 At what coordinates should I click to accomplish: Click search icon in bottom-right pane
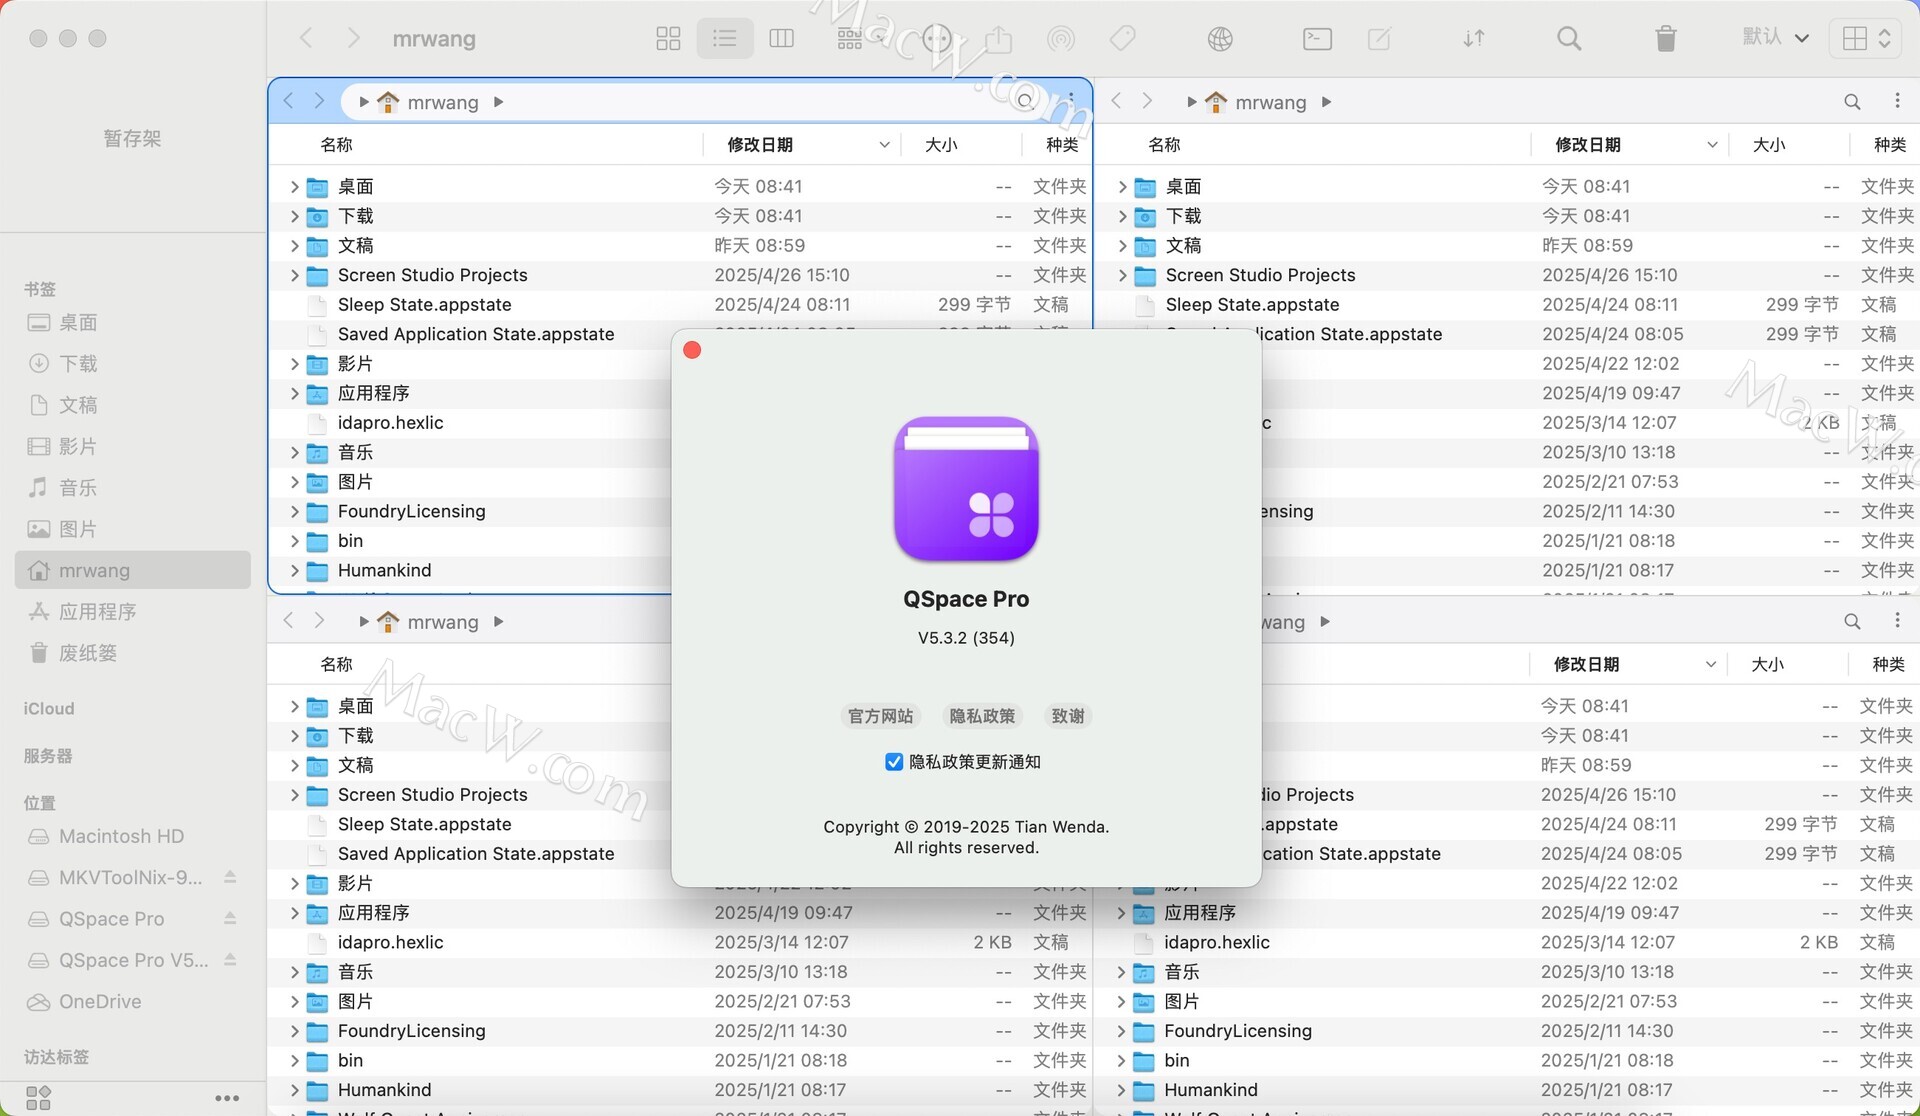(1852, 622)
